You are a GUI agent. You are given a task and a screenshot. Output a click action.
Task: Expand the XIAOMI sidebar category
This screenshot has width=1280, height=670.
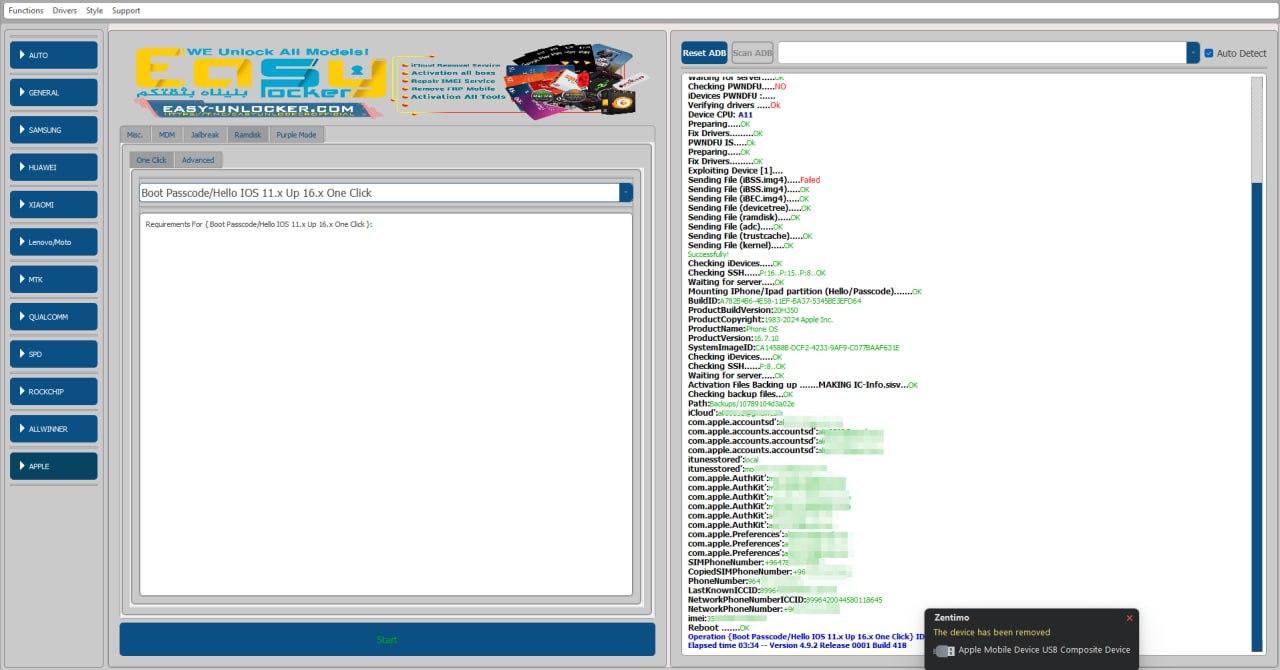[x=54, y=204]
